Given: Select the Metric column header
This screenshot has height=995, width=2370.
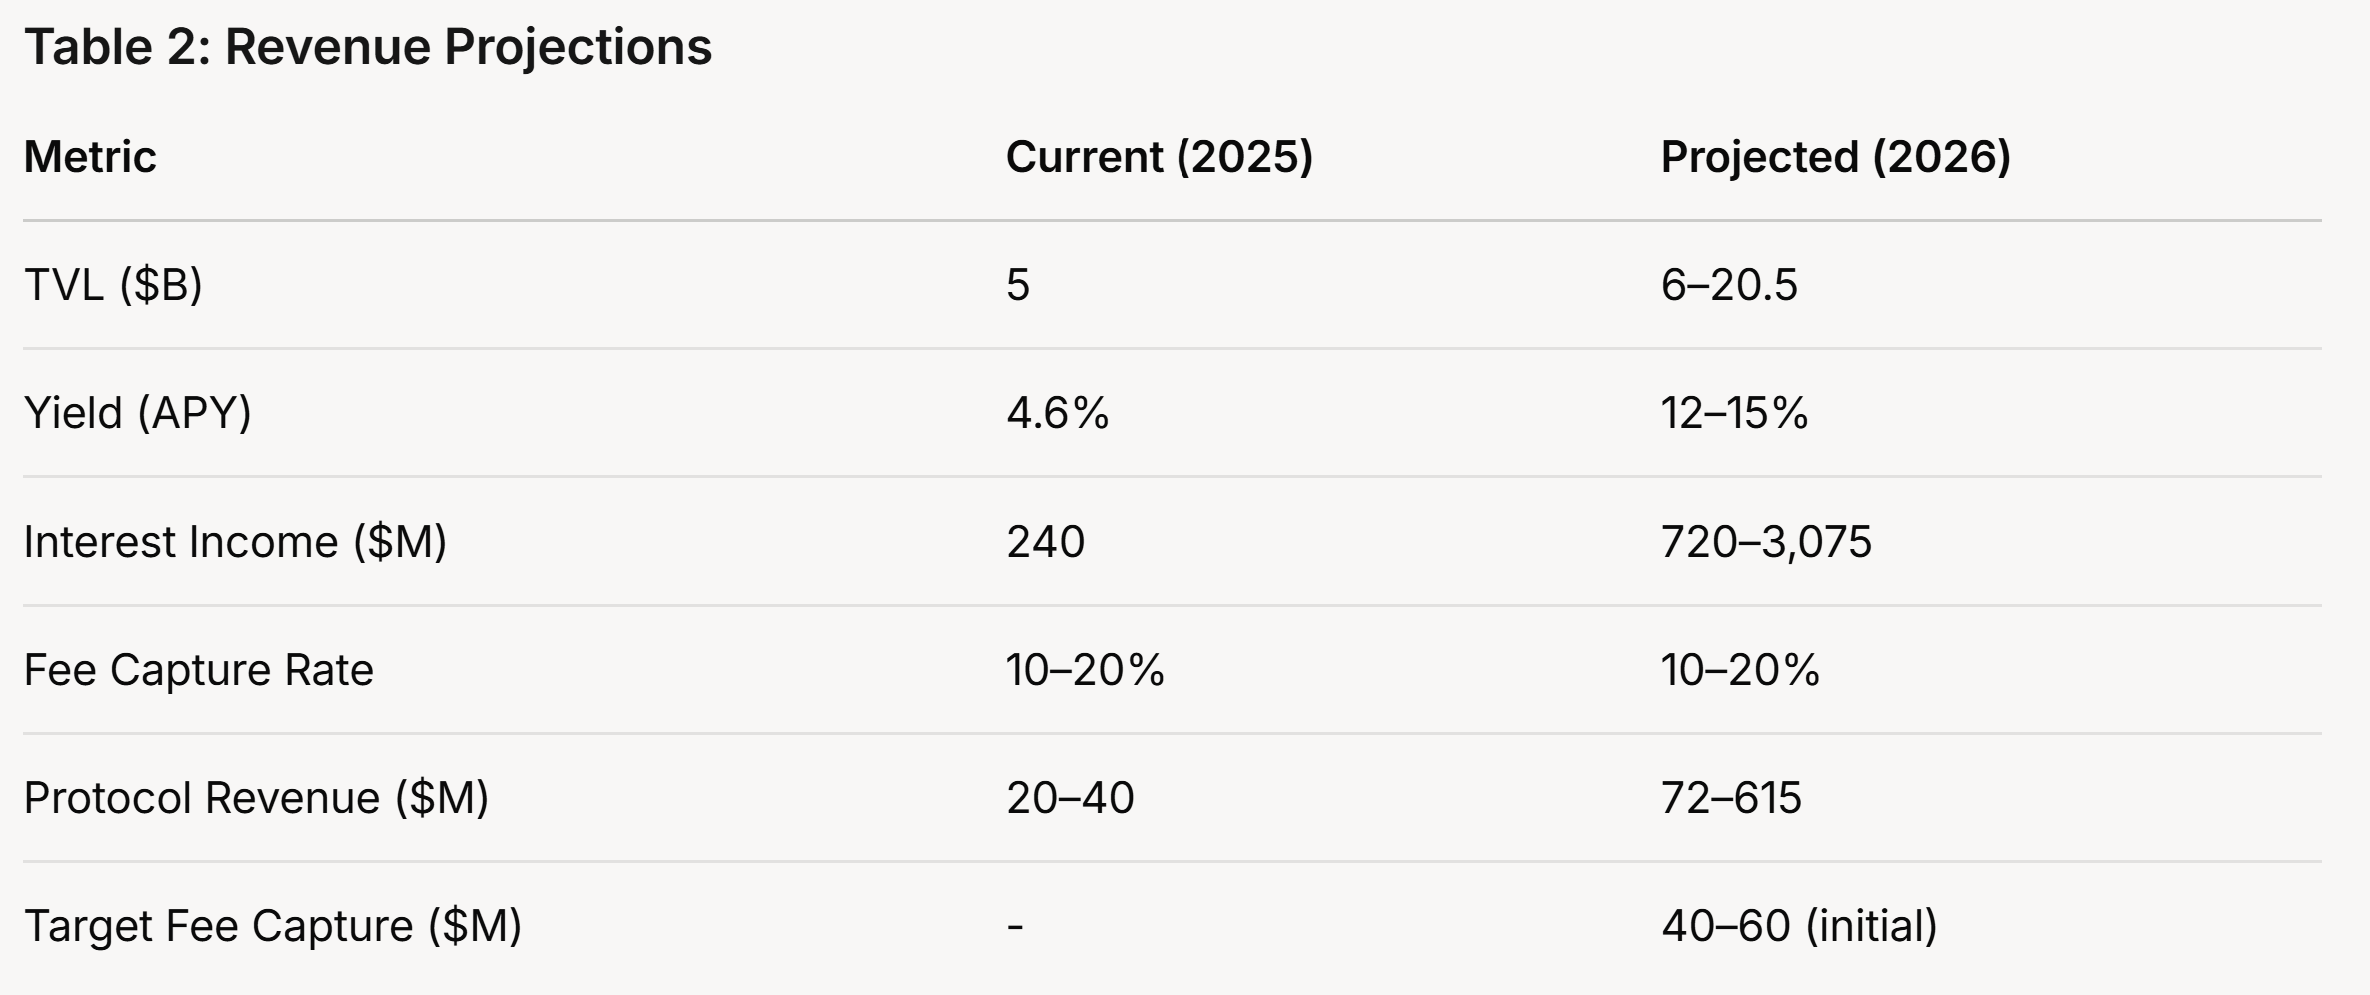Looking at the screenshot, I should point(90,157).
